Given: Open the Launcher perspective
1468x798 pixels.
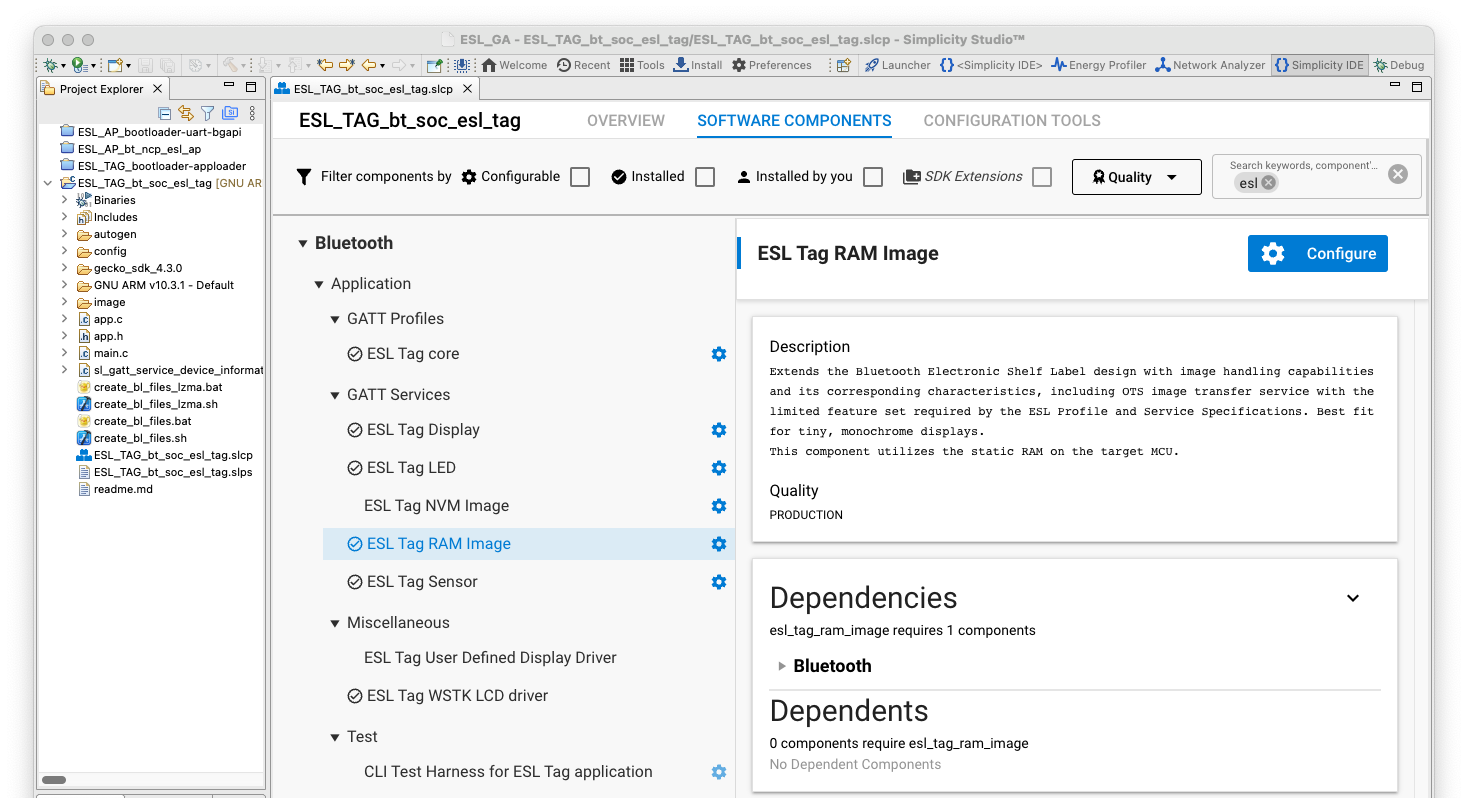Looking at the screenshot, I should coord(897,65).
